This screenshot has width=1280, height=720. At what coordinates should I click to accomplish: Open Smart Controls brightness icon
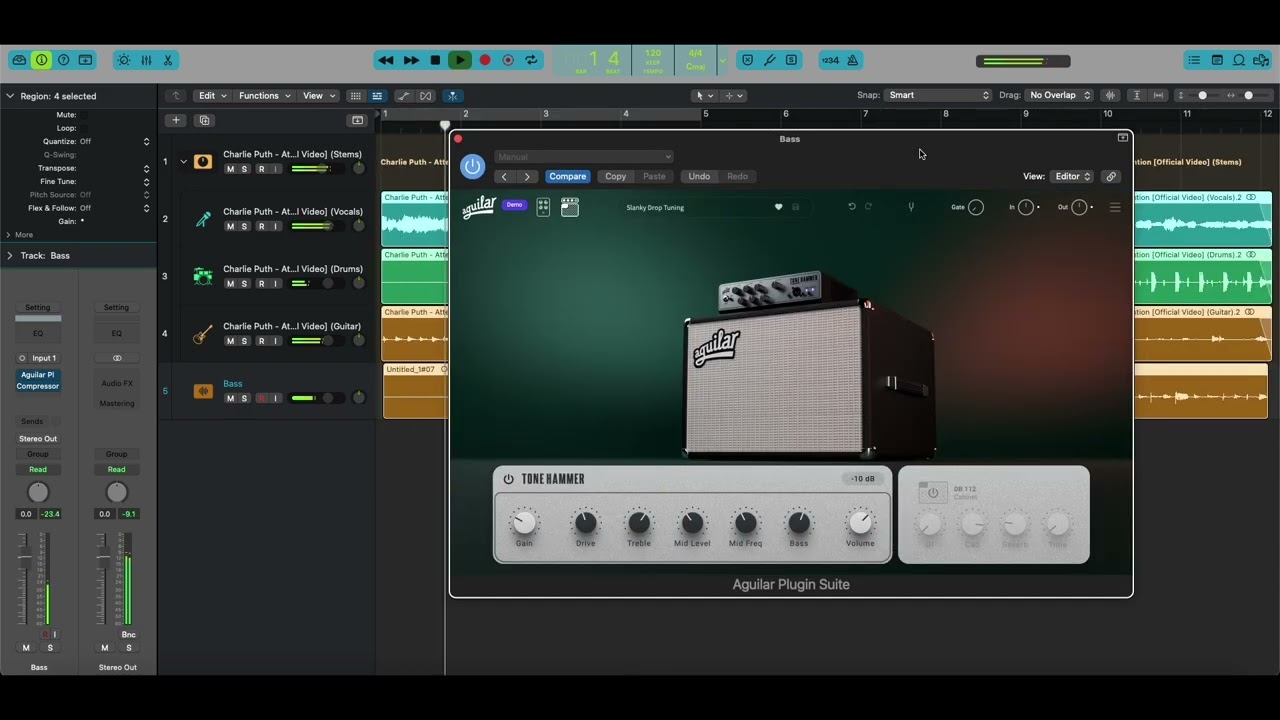124,60
